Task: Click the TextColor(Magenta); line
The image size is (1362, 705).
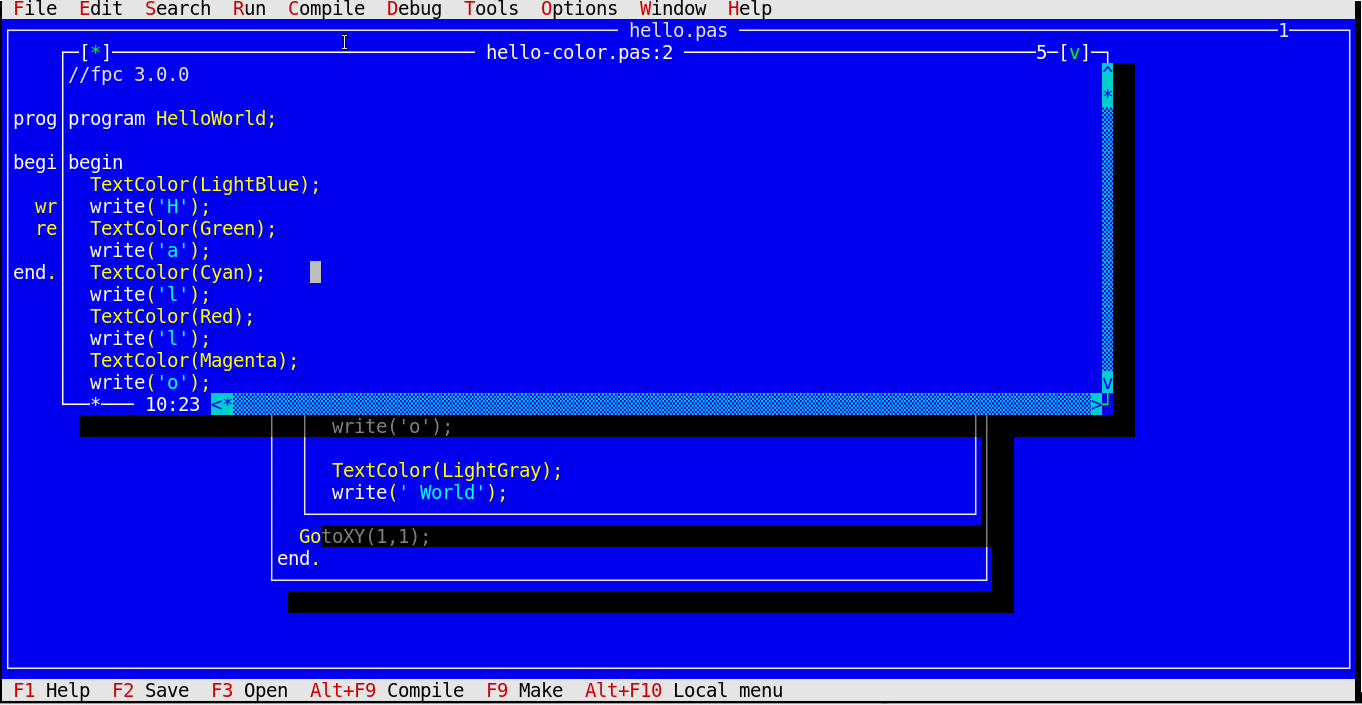Action: click(x=194, y=360)
